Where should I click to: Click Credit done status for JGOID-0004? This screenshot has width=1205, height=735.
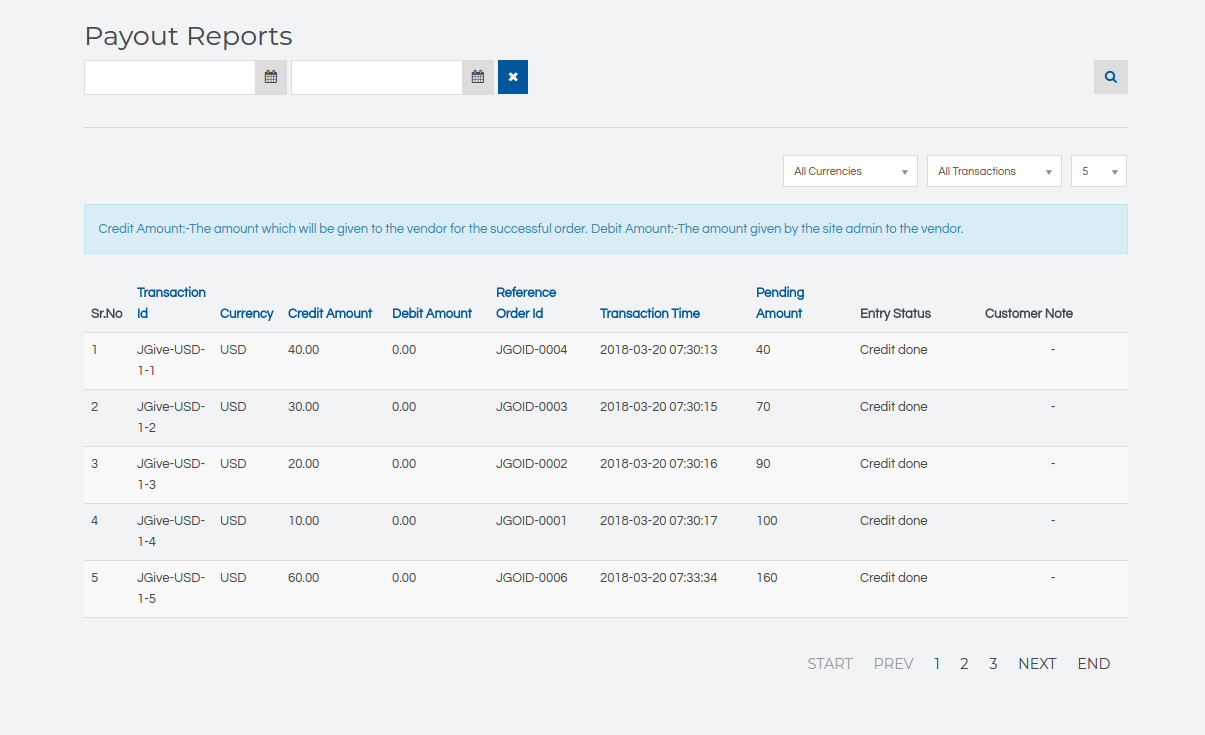[894, 350]
